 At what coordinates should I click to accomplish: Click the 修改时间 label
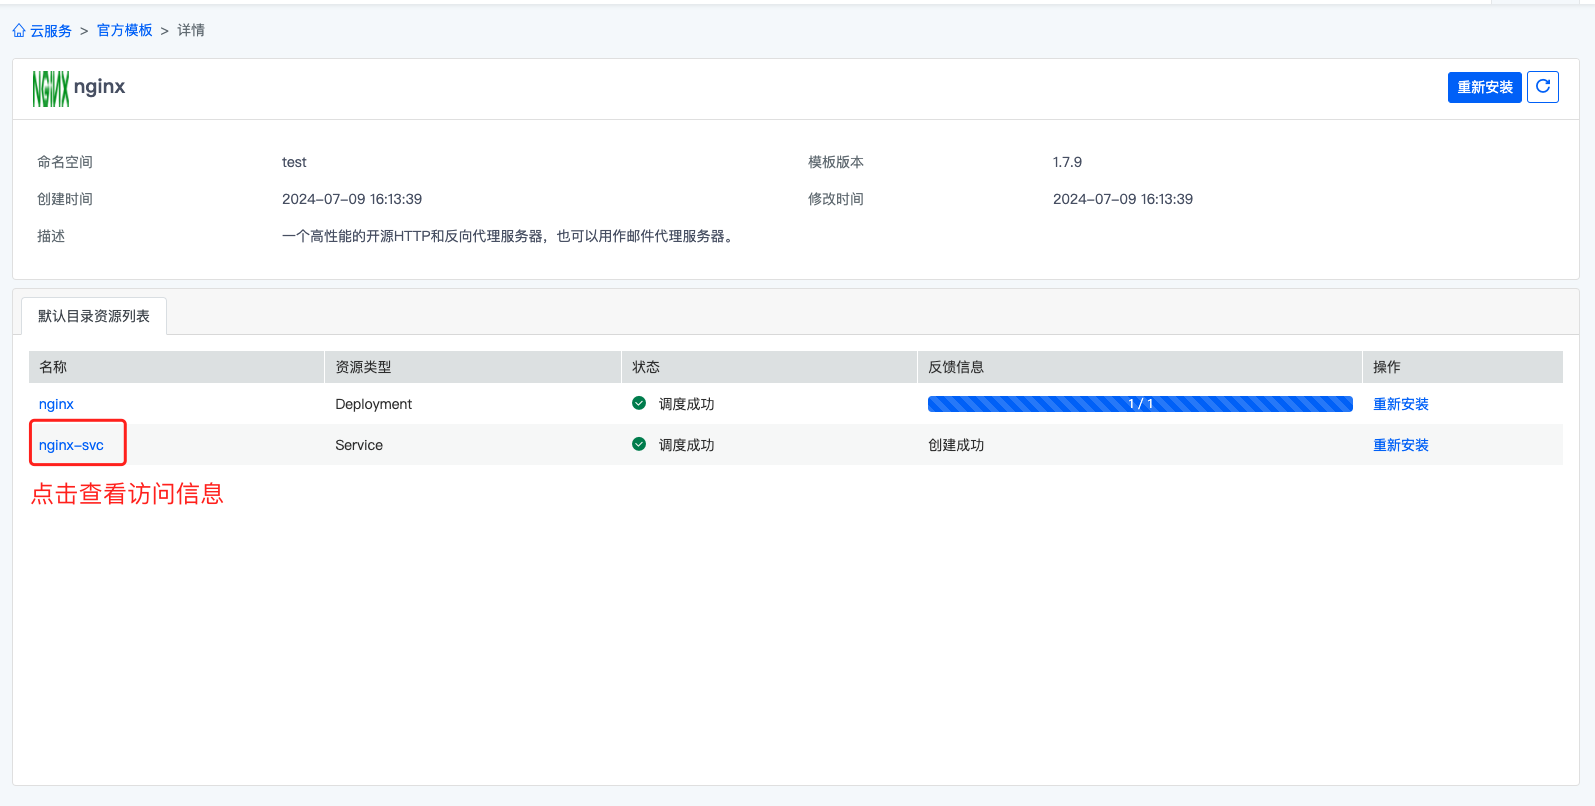click(x=836, y=199)
